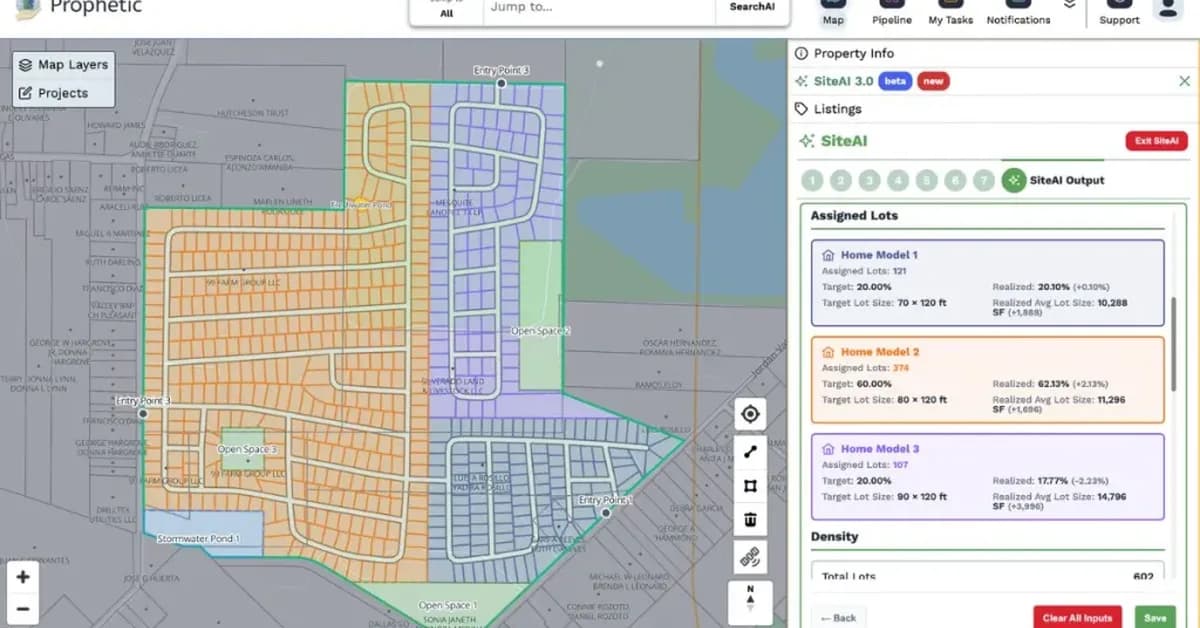Select the measure ruler tool icon

coord(750,557)
